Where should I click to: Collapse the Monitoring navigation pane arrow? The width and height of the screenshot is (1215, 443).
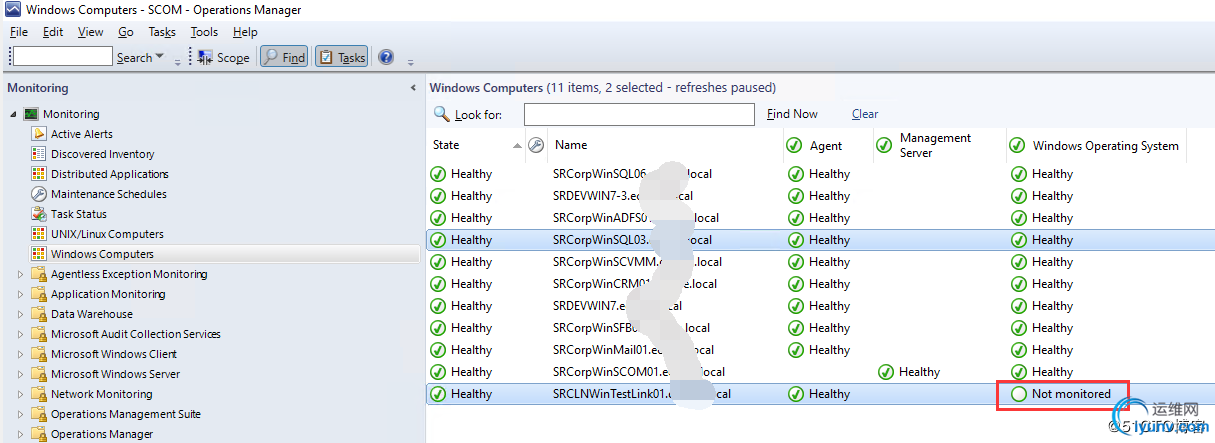pos(413,88)
